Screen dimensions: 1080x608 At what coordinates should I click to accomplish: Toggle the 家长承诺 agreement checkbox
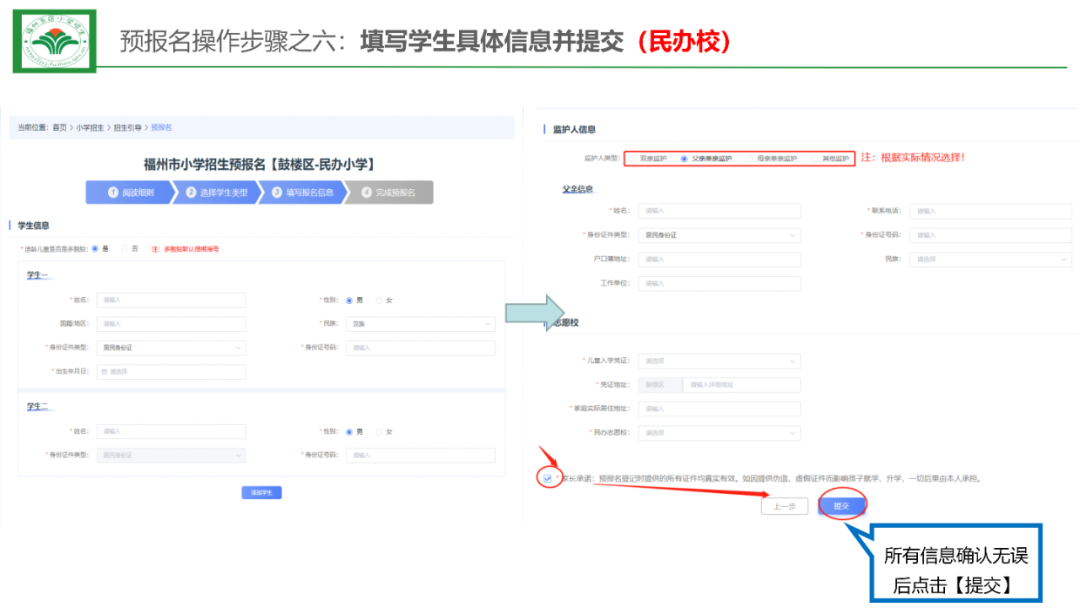pos(547,478)
